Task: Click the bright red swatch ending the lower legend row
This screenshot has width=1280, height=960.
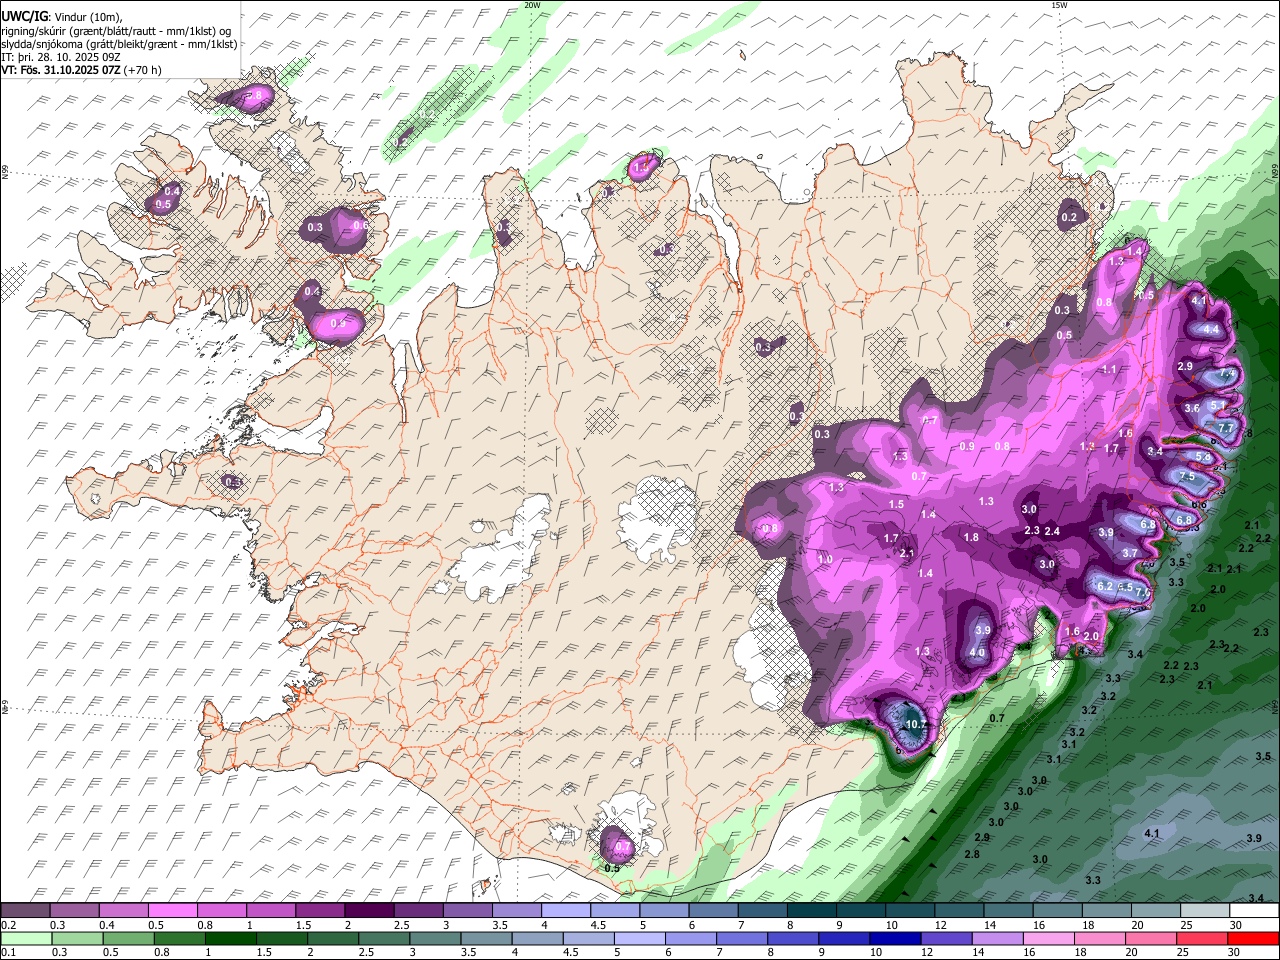Action: pos(1254,938)
